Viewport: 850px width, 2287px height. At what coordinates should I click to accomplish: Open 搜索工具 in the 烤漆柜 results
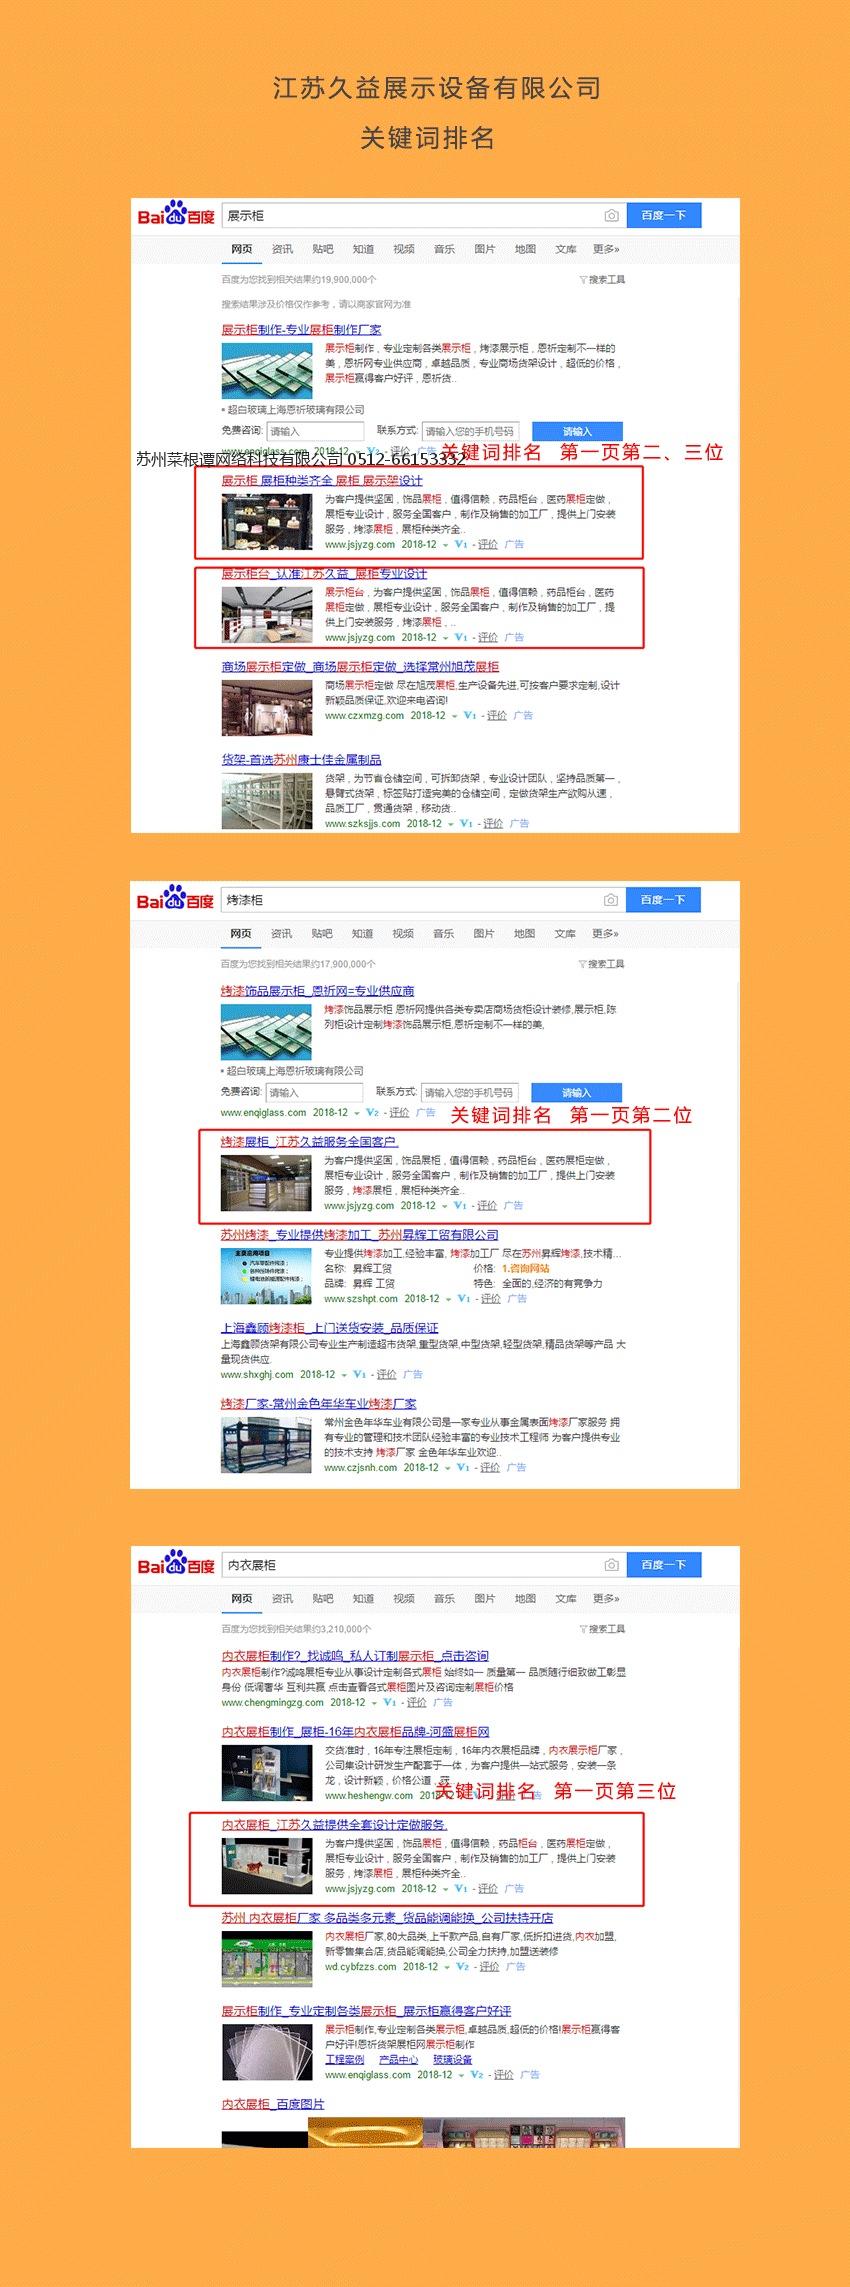[x=601, y=964]
